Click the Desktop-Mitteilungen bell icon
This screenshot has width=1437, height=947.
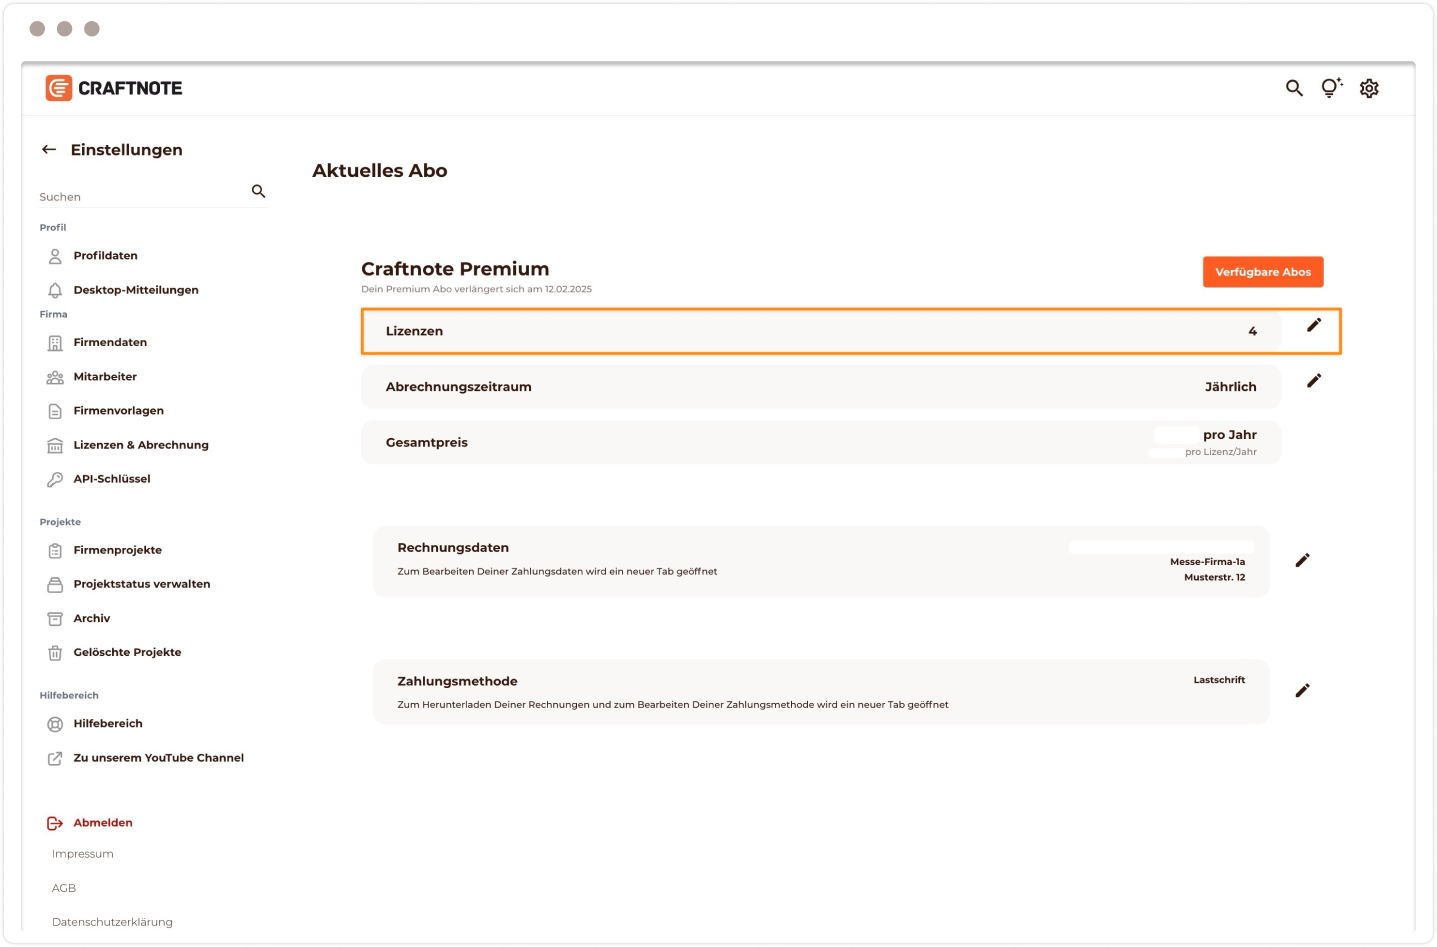click(x=55, y=290)
